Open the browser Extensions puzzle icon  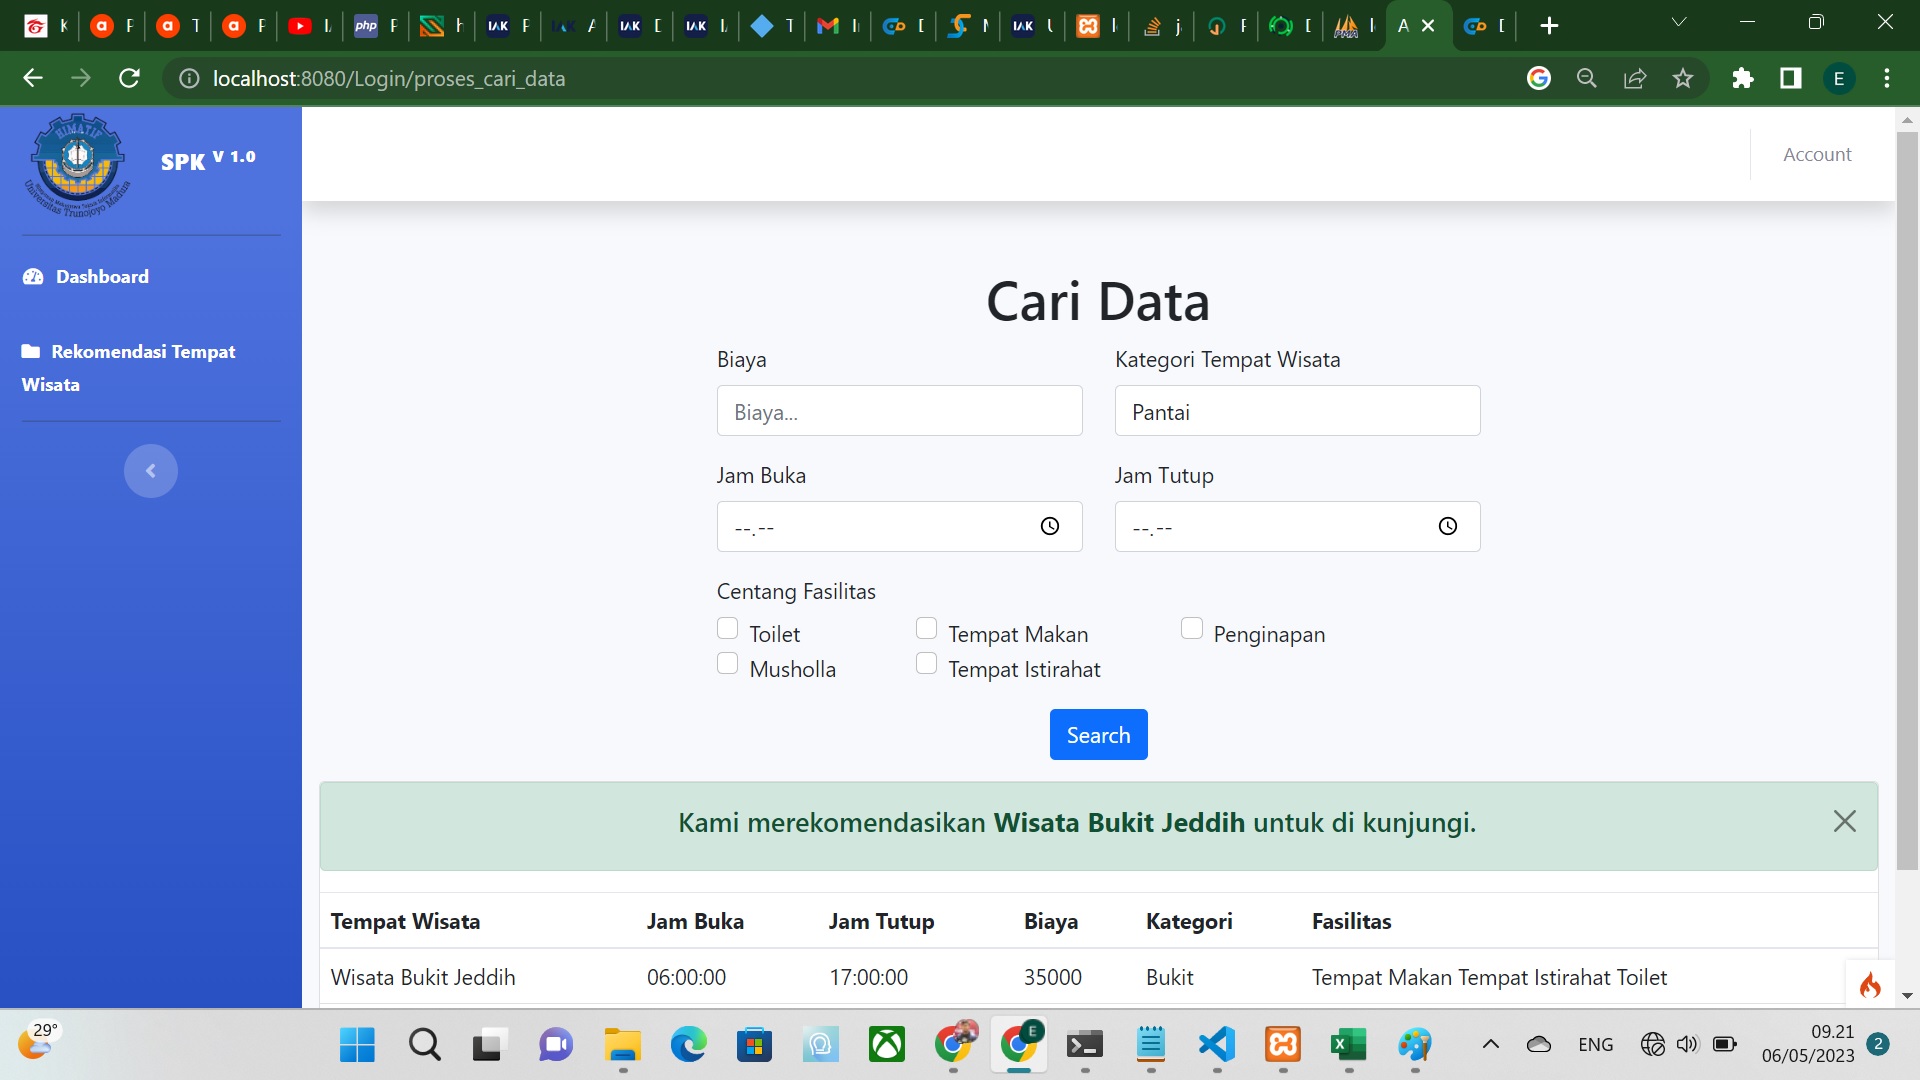(x=1742, y=78)
